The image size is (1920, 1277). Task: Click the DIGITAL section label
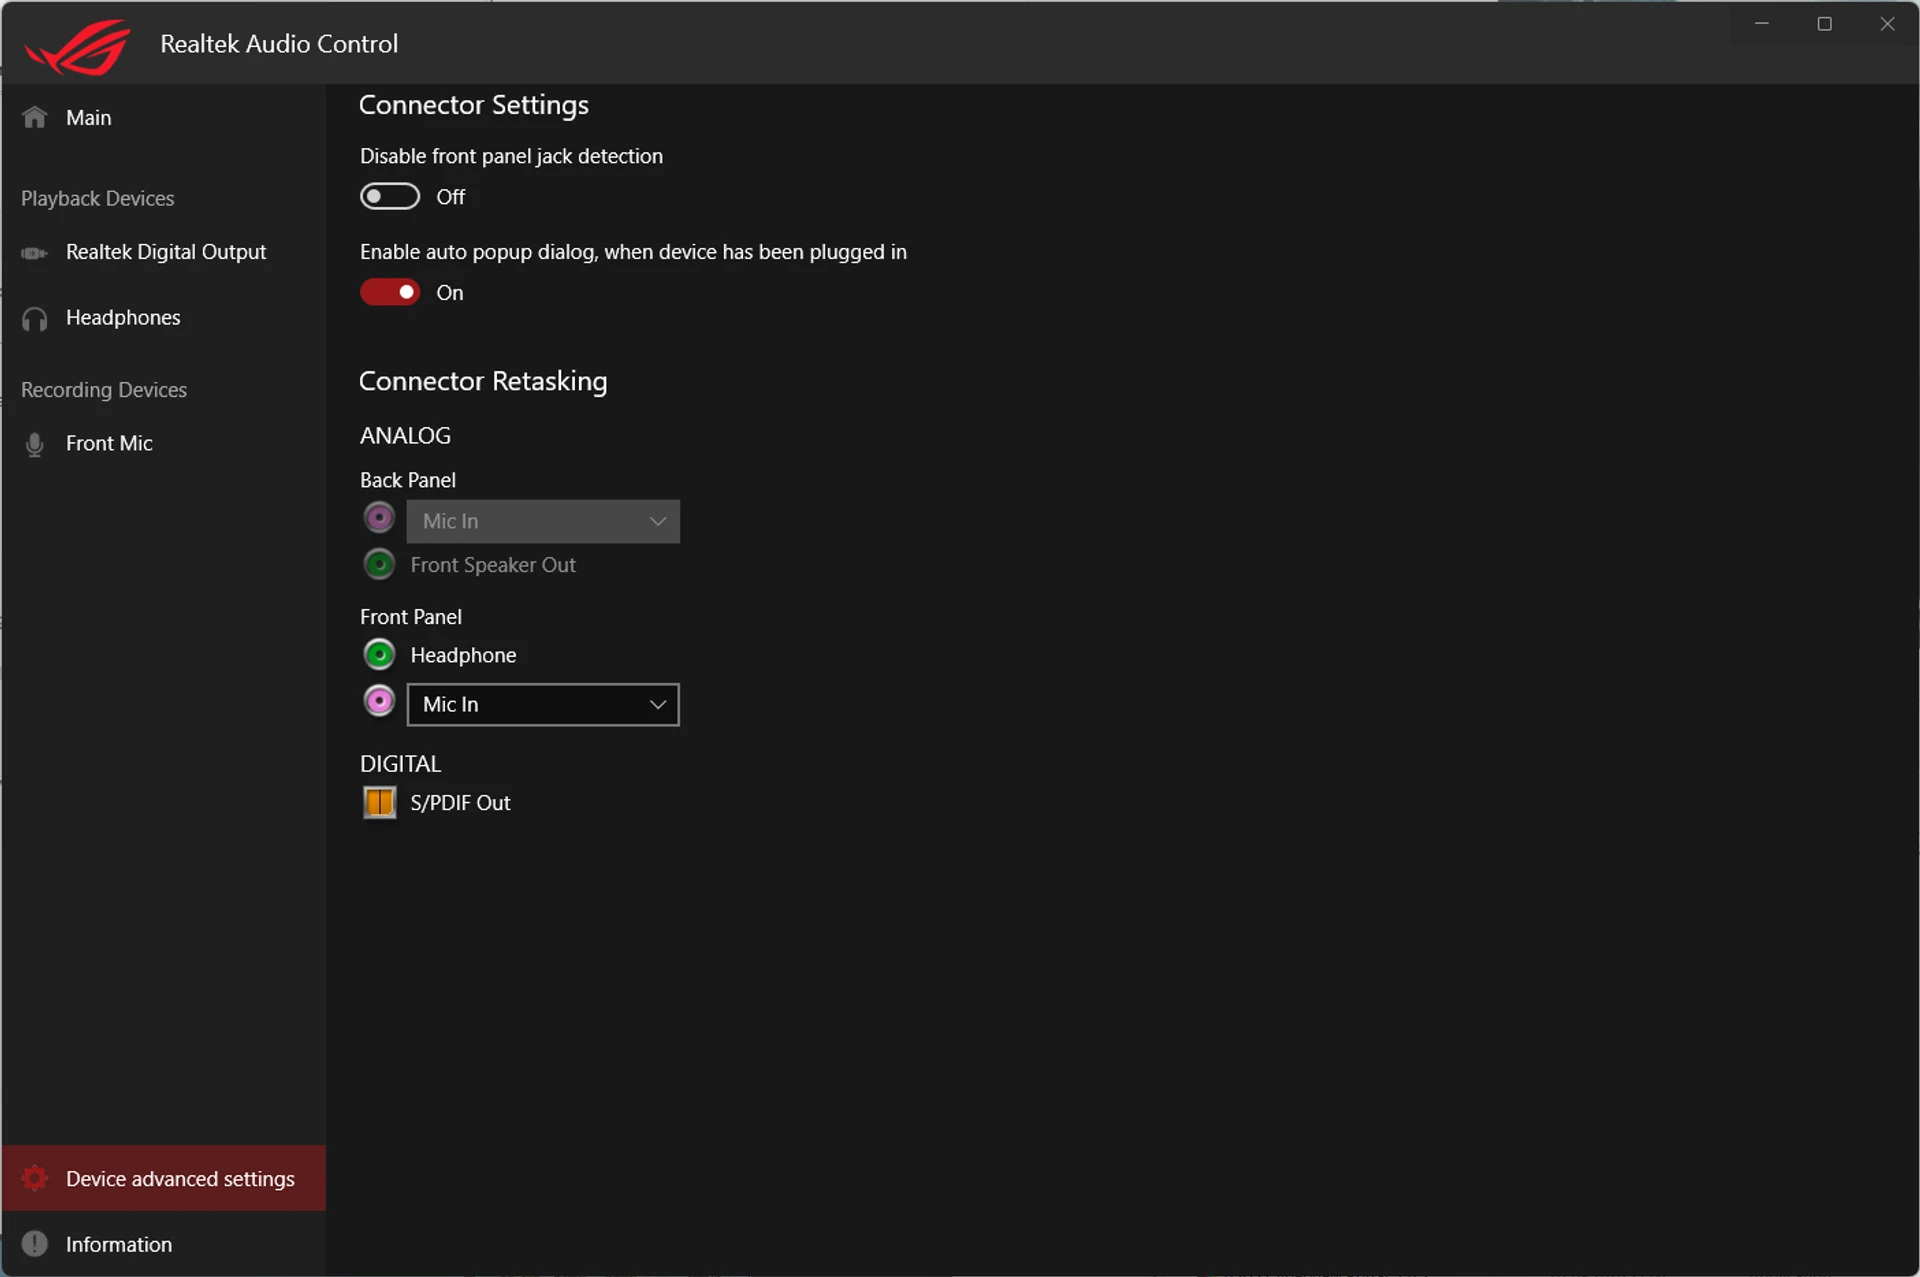400,764
